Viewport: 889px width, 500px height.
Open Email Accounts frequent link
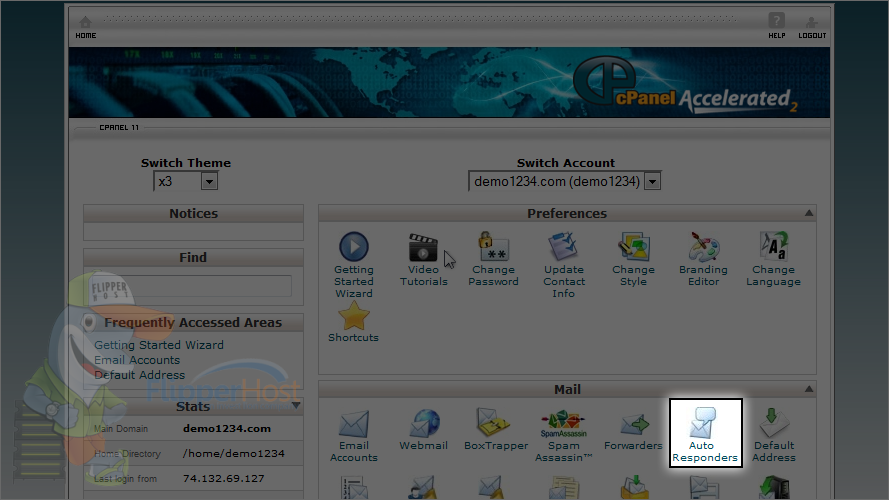coord(137,360)
